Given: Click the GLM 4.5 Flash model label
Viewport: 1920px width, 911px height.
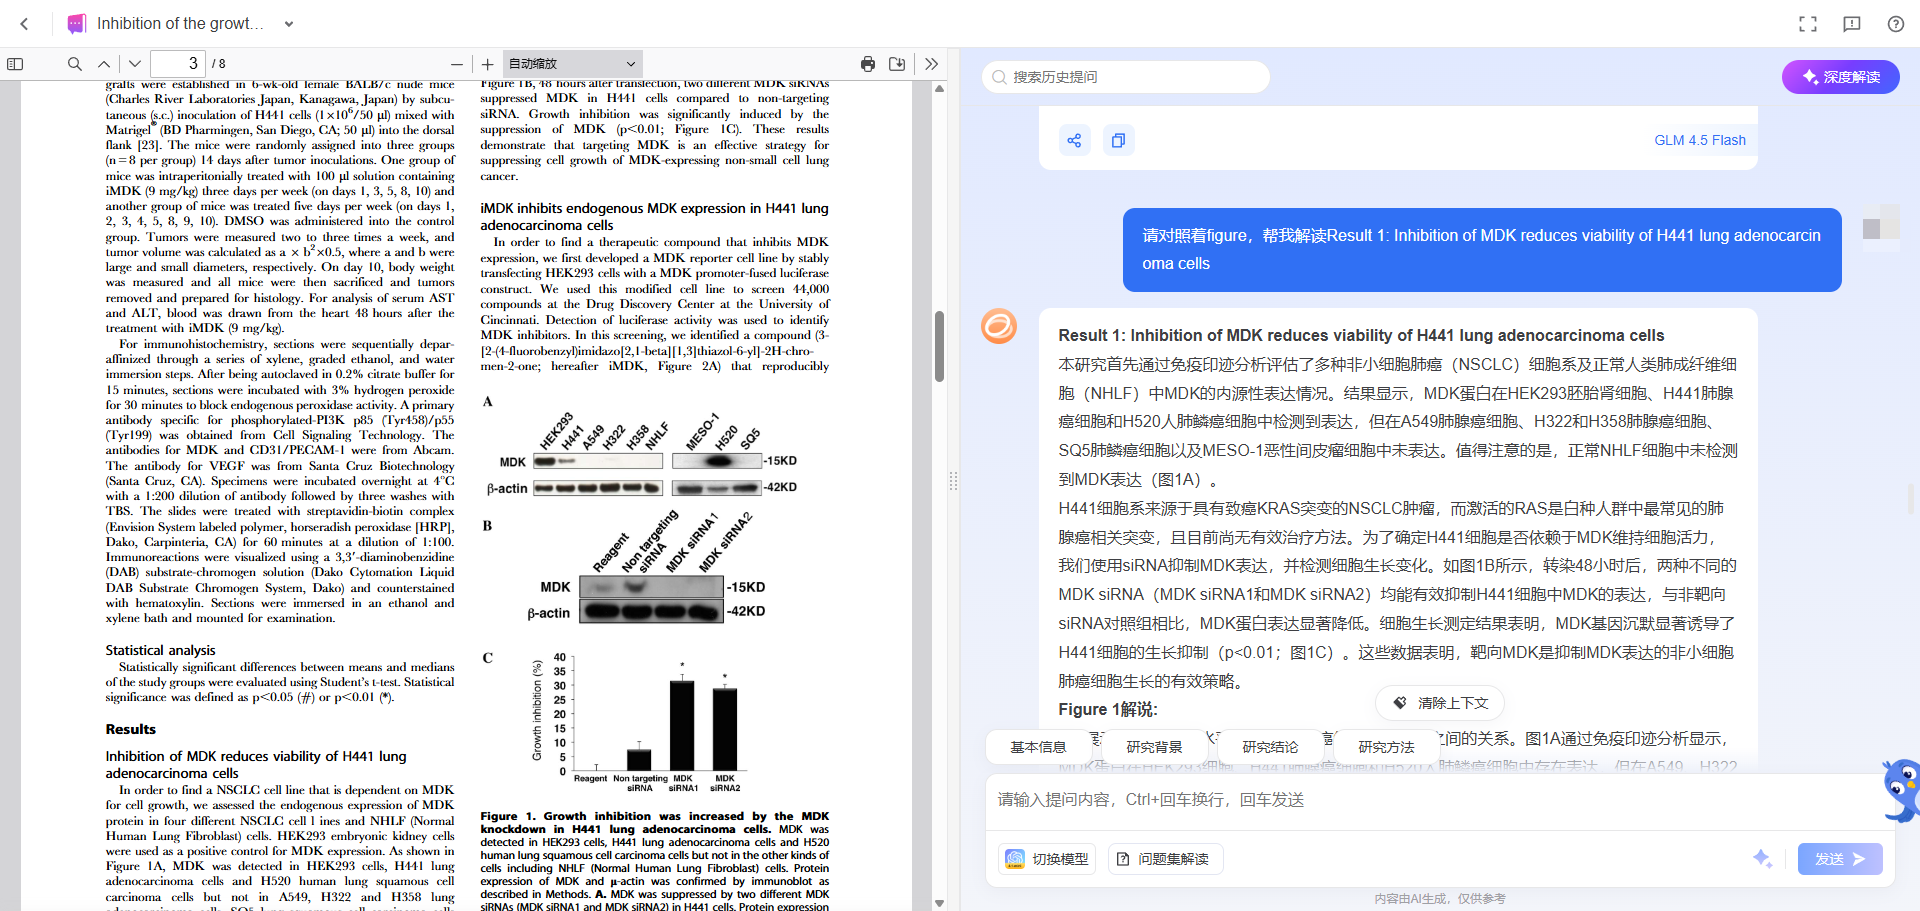Looking at the screenshot, I should point(1700,140).
